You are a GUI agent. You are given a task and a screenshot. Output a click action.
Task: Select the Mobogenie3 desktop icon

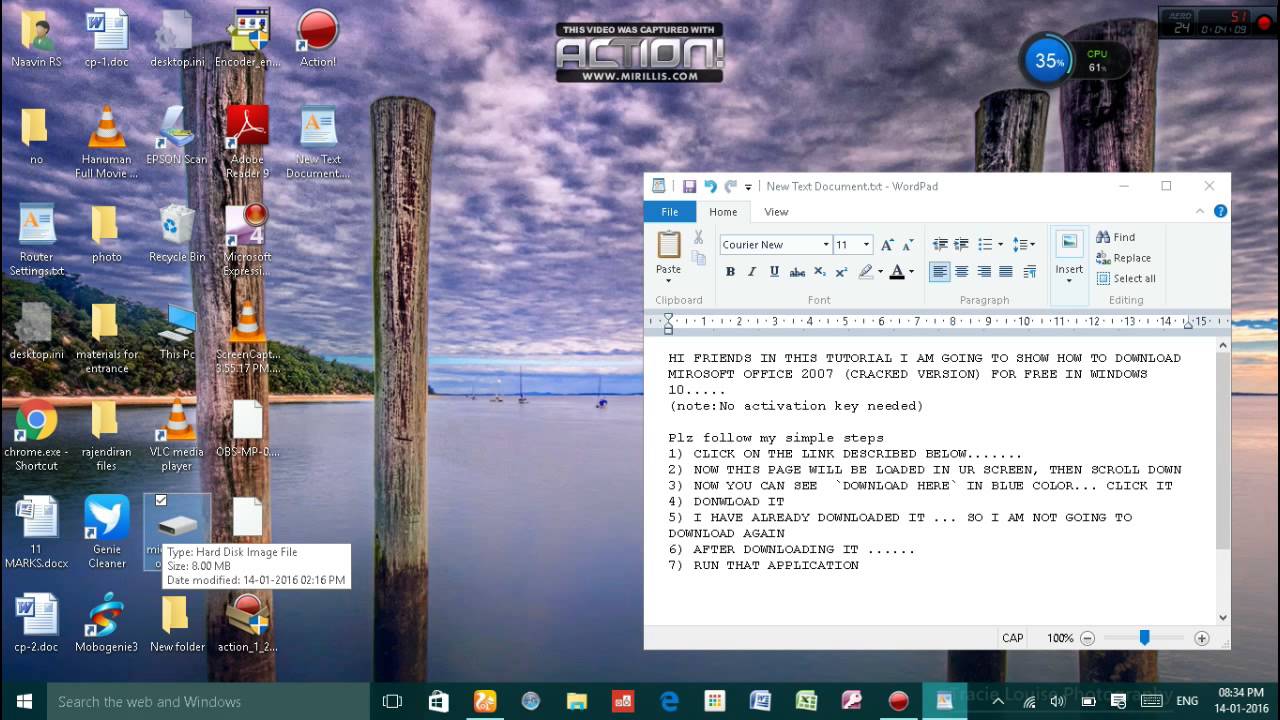point(106,623)
